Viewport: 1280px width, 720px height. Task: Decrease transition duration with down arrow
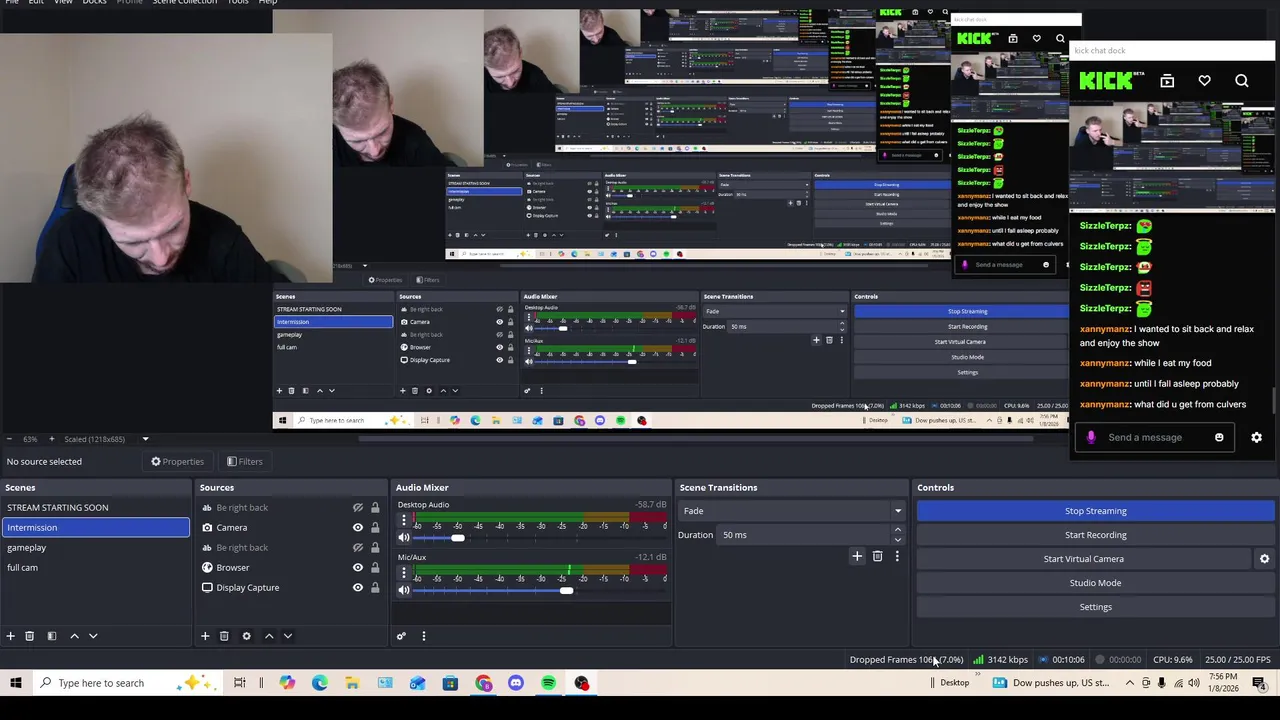point(897,539)
